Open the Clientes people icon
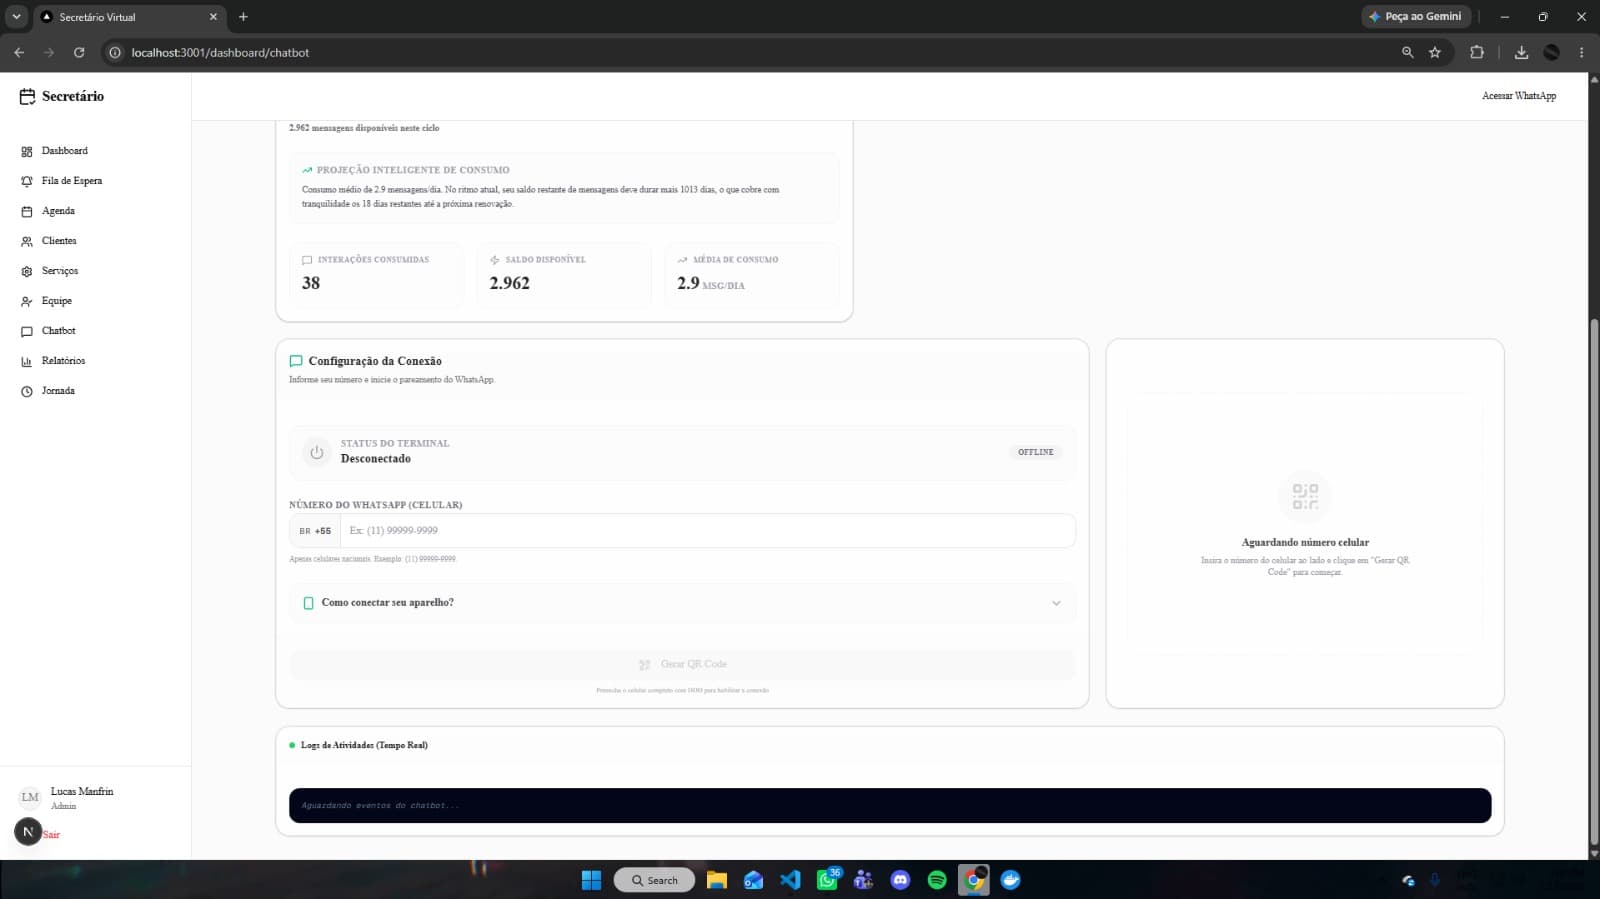 (27, 241)
